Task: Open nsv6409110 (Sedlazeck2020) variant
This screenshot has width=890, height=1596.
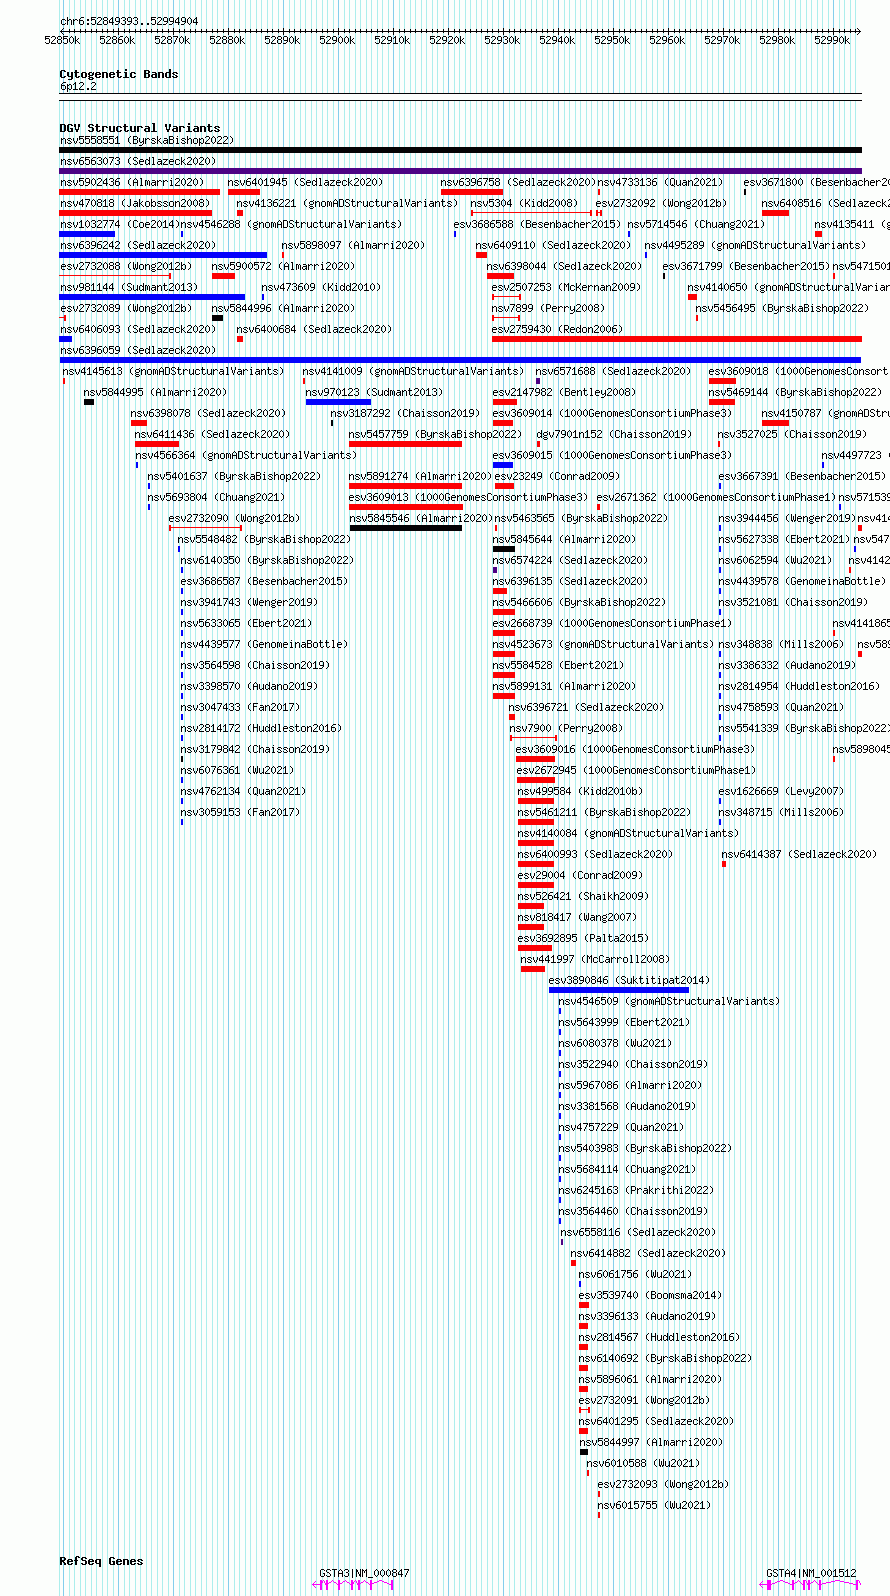Action: tap(553, 246)
